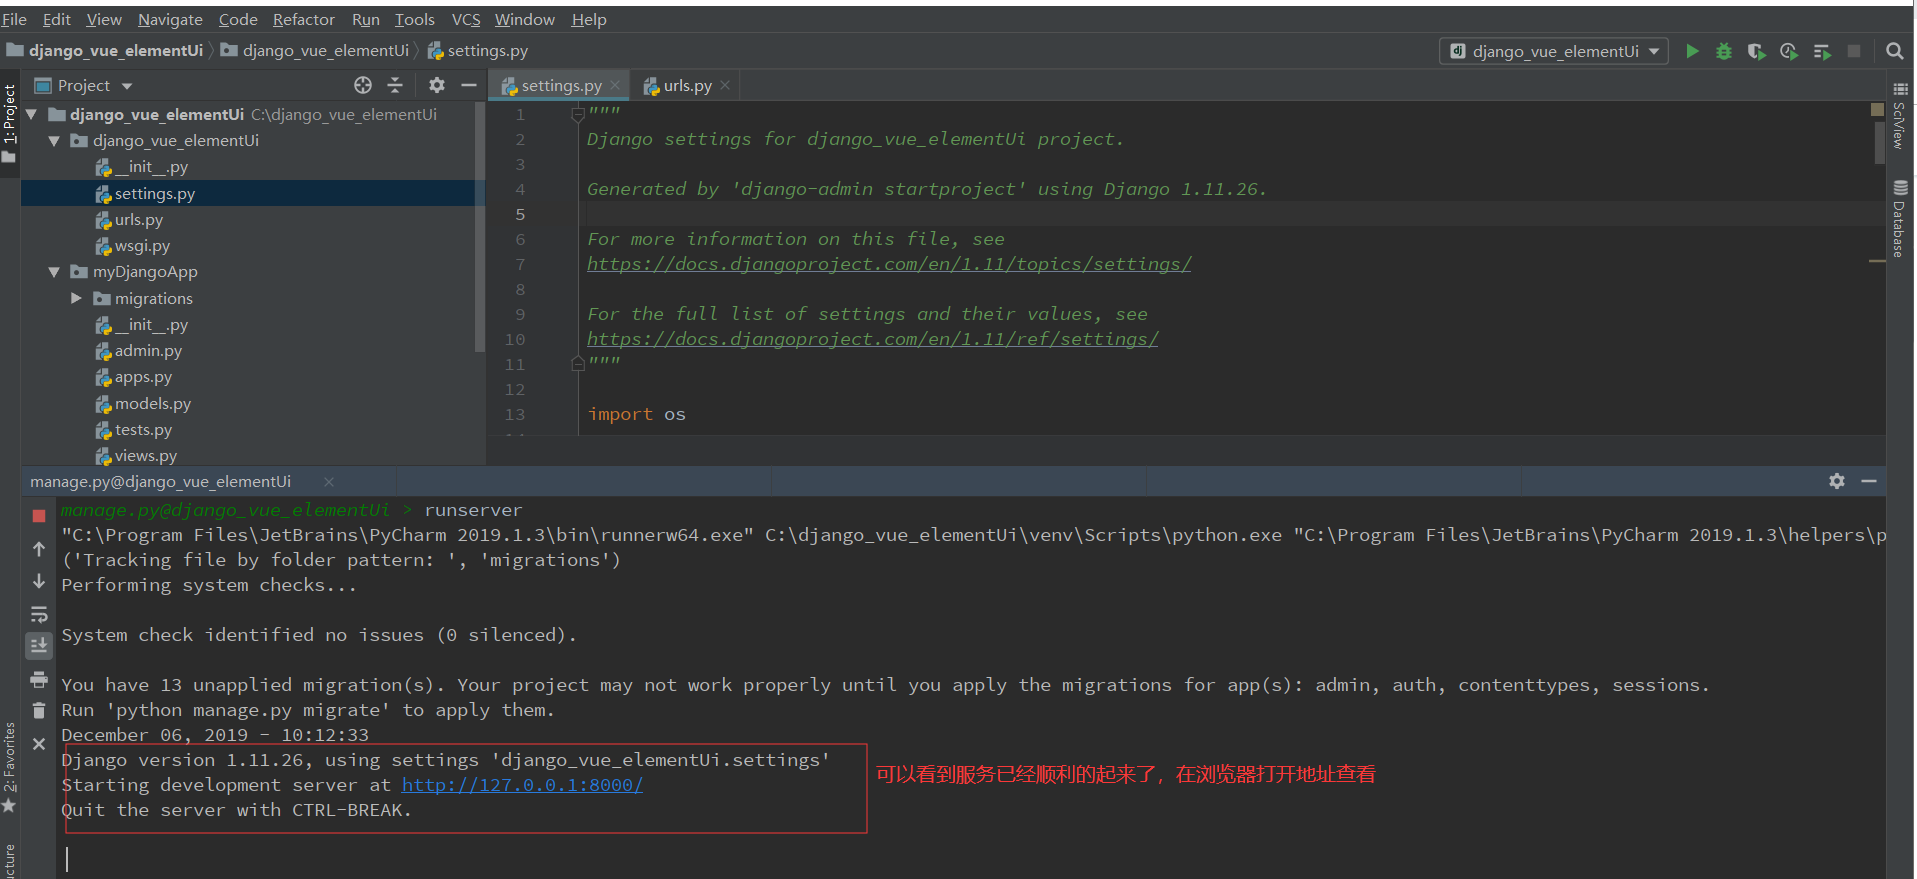The width and height of the screenshot is (1917, 879).
Task: Fold the docstring at line 1
Action: click(577, 115)
